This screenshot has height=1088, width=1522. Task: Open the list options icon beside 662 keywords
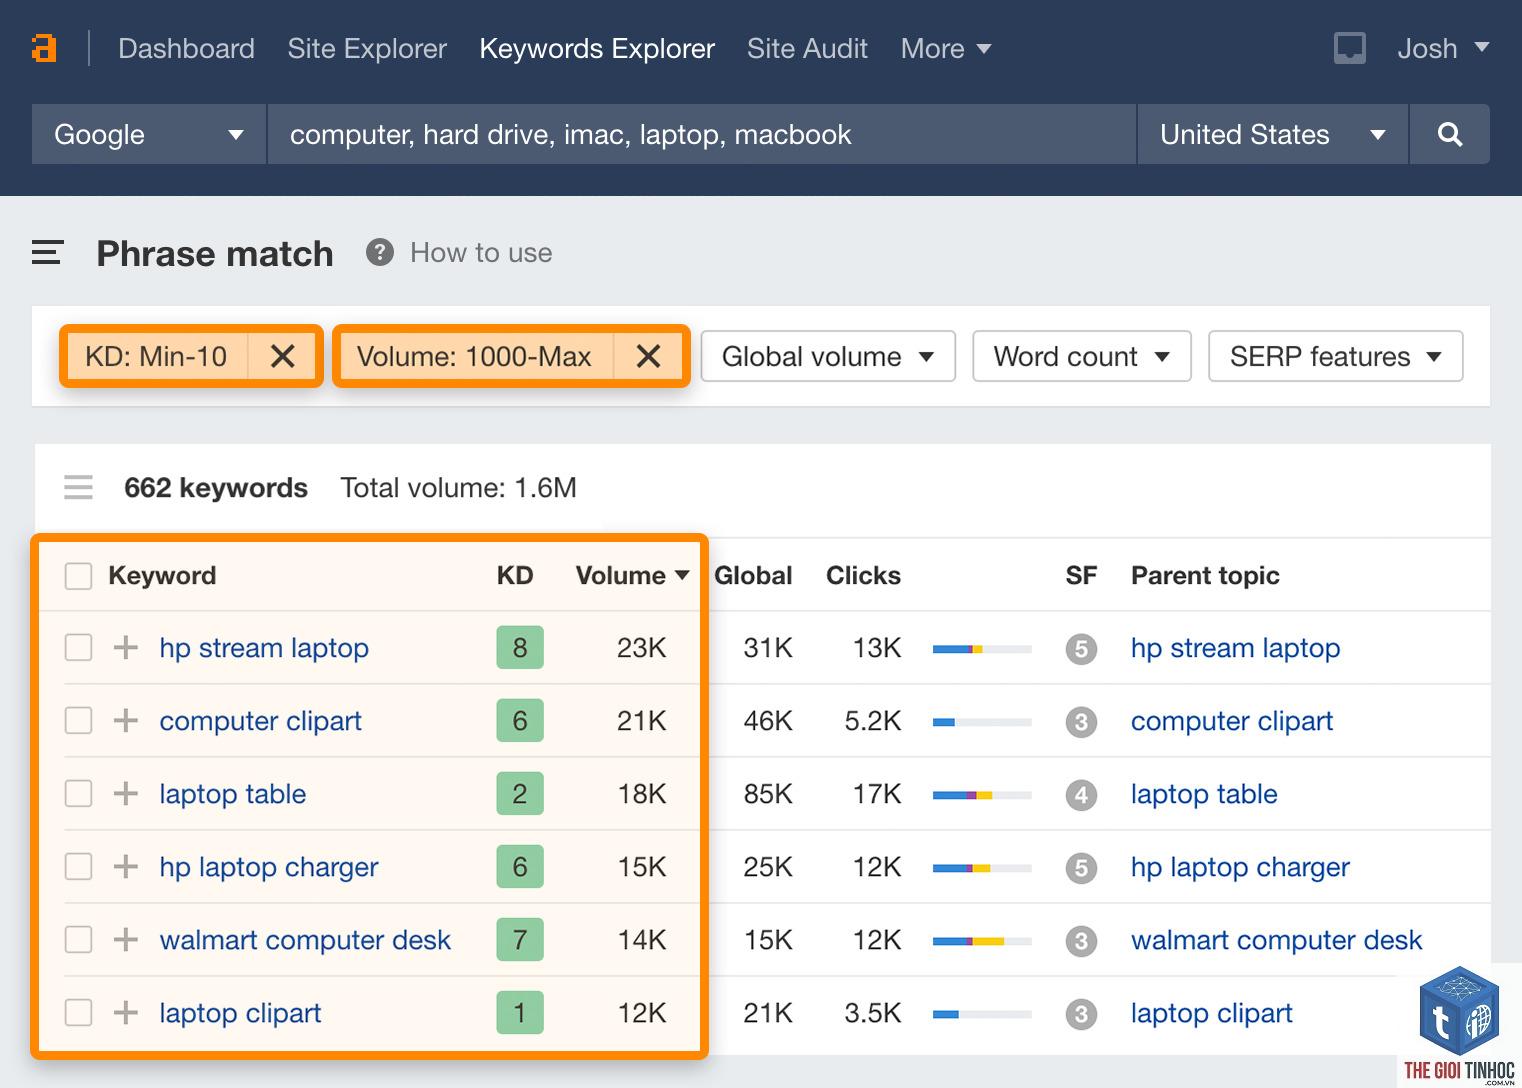78,487
